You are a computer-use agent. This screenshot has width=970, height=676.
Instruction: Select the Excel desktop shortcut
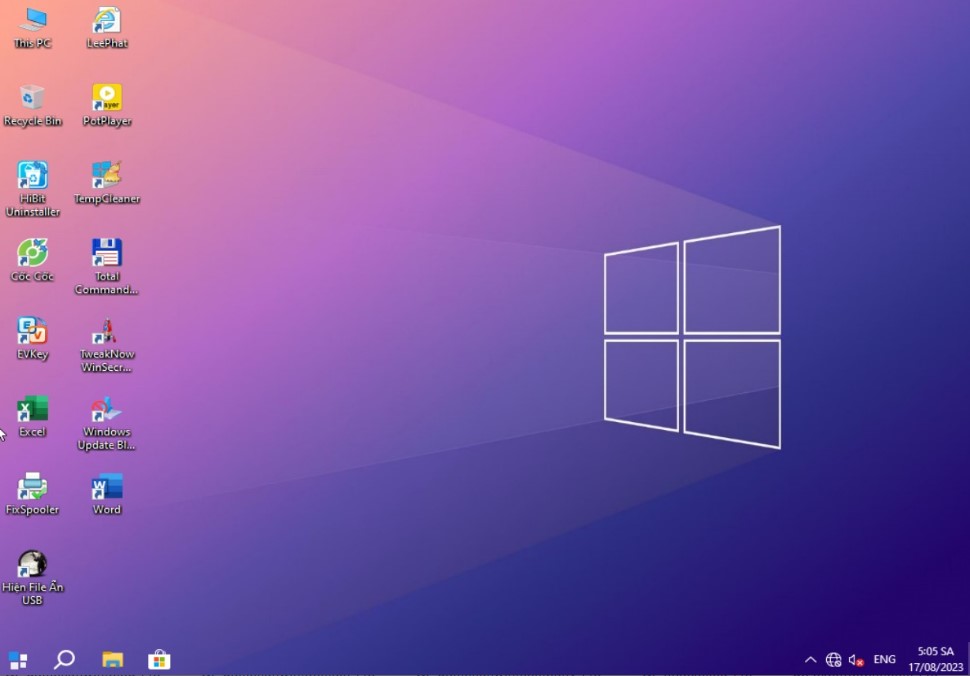32,417
